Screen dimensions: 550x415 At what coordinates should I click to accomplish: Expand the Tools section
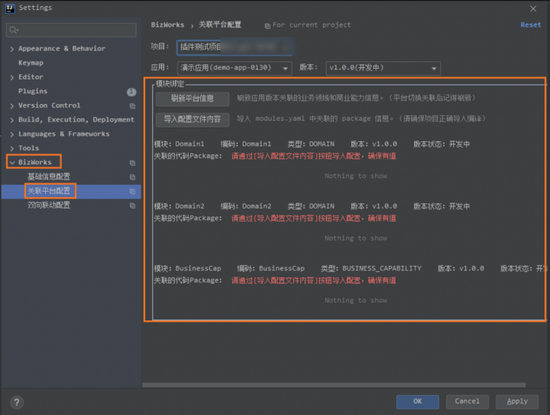tap(12, 148)
